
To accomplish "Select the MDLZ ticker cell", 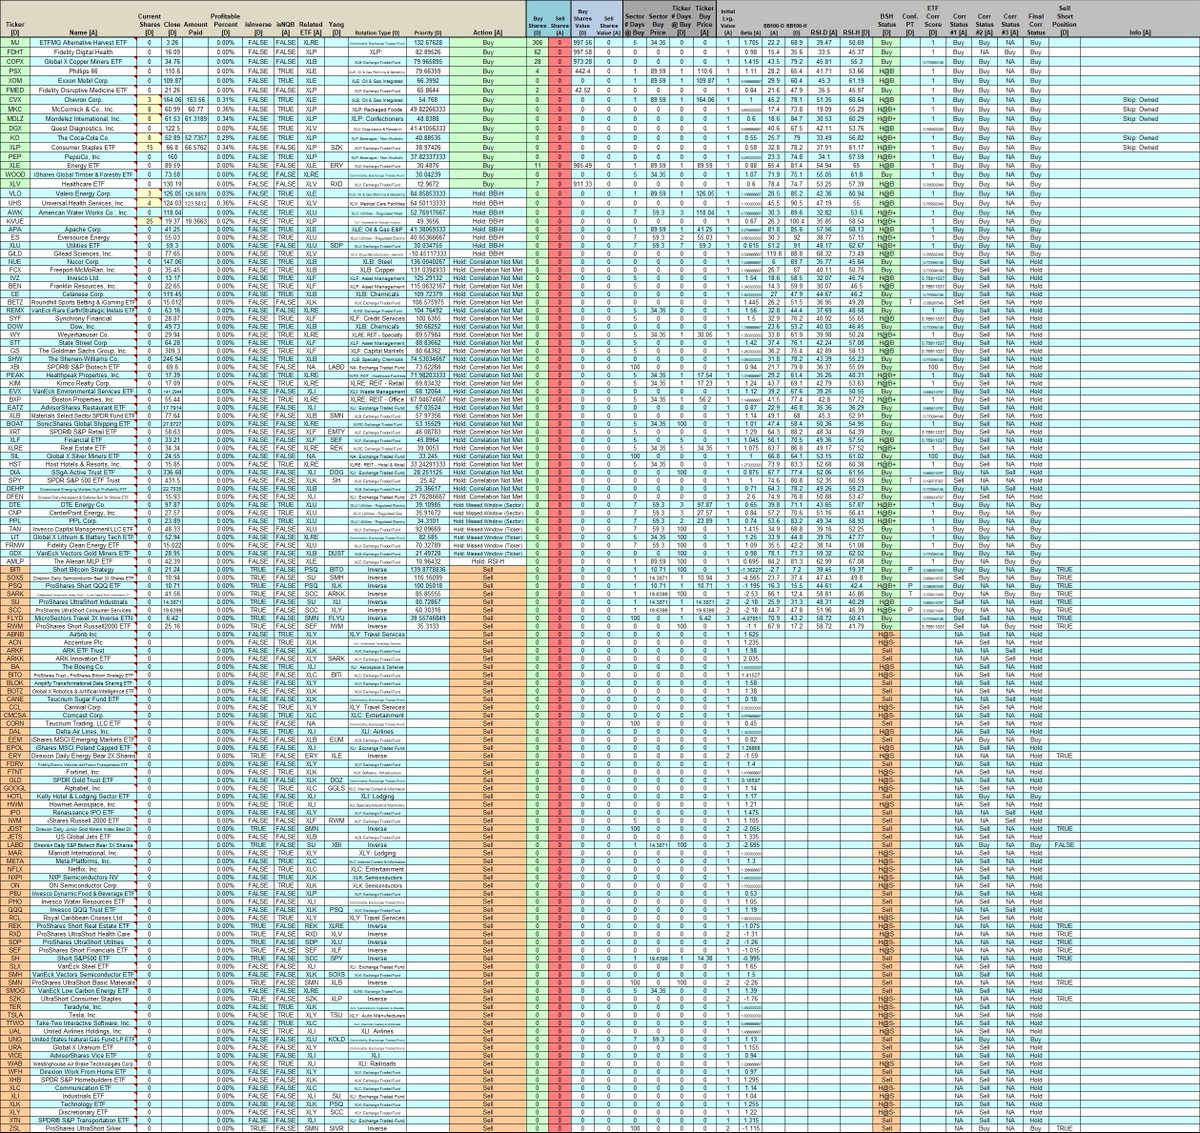I will point(15,118).
